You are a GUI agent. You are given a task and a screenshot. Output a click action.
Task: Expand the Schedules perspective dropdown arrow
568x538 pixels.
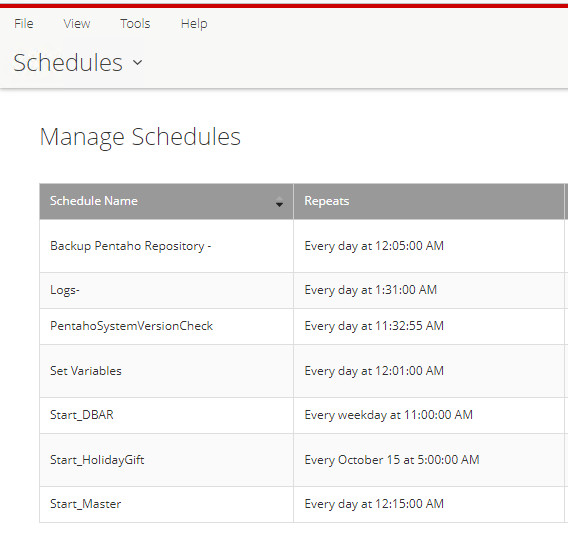tap(137, 63)
